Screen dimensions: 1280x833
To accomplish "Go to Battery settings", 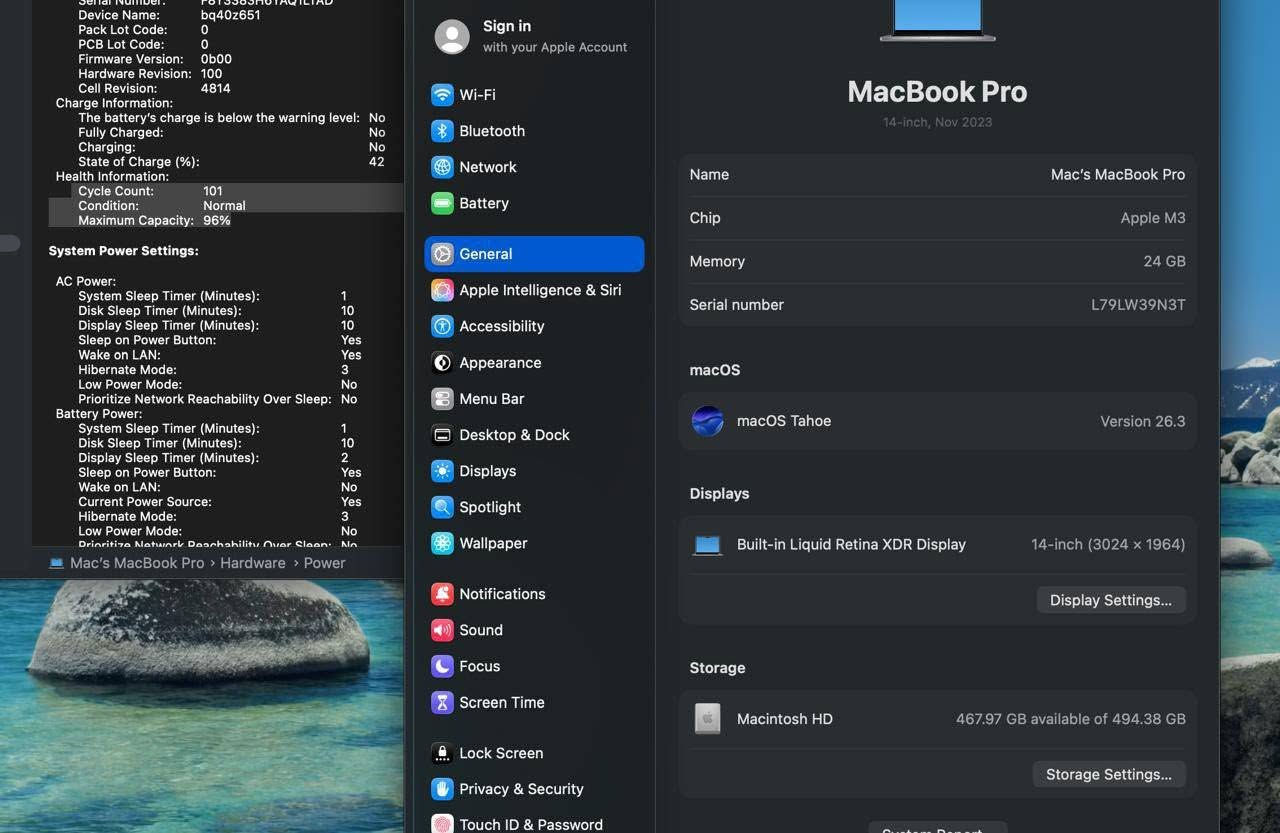I will point(534,203).
